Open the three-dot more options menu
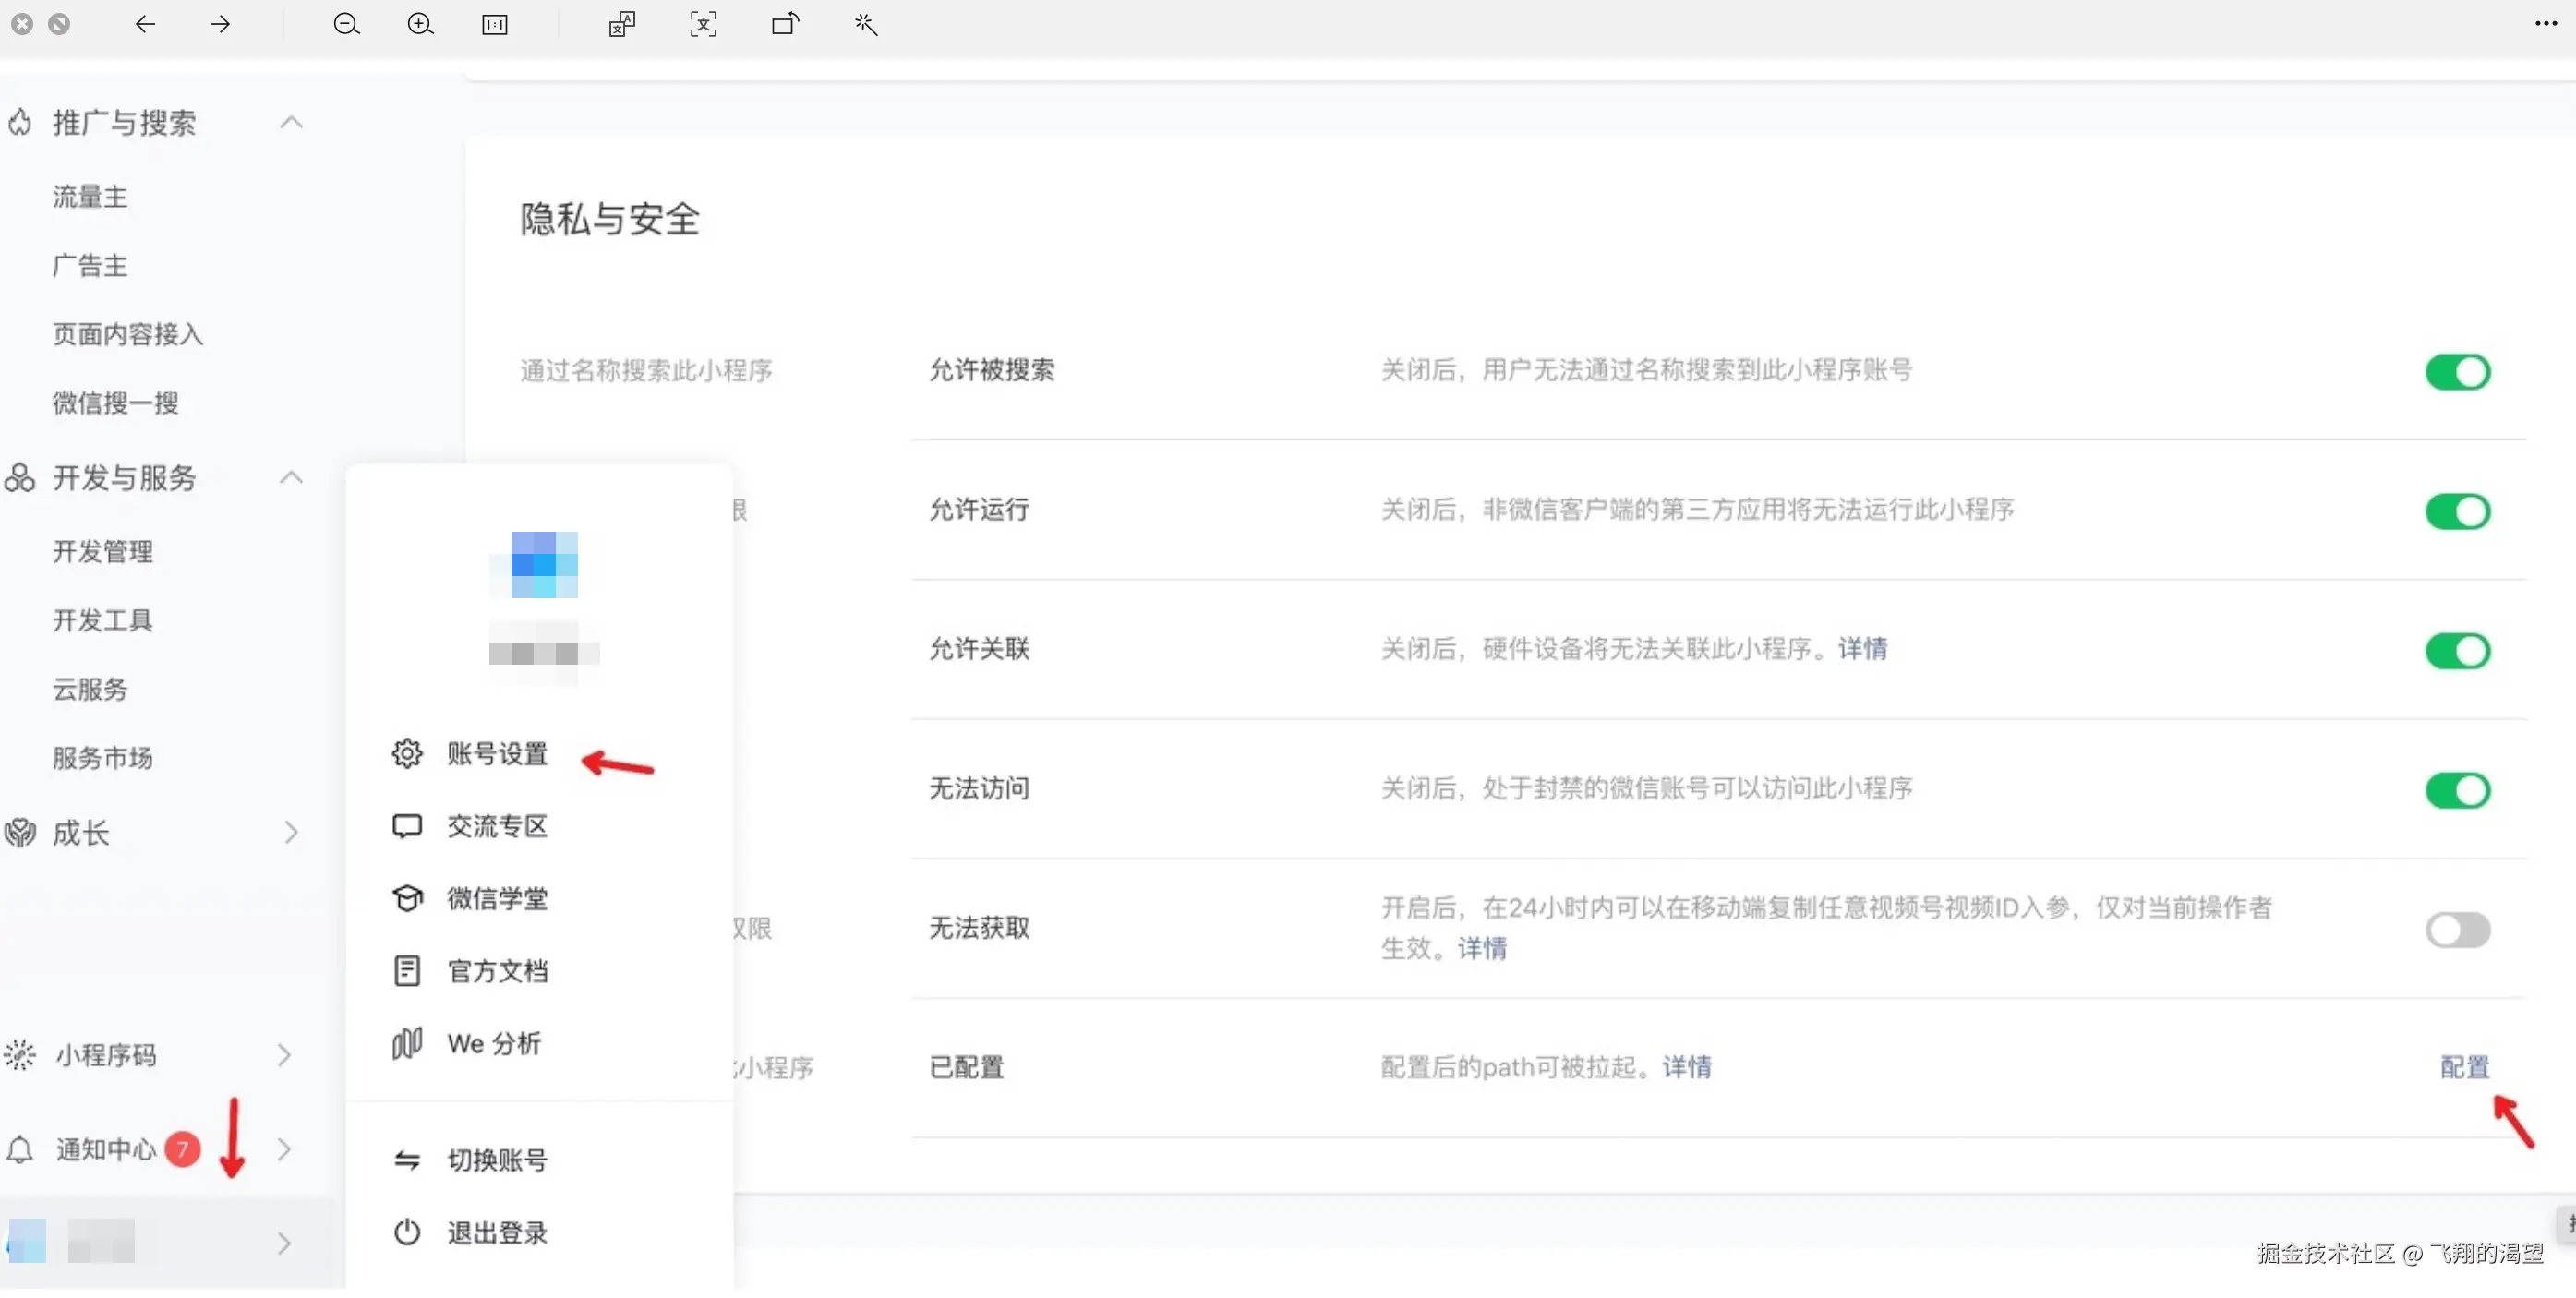This screenshot has height=1298, width=2576. 2545,24
